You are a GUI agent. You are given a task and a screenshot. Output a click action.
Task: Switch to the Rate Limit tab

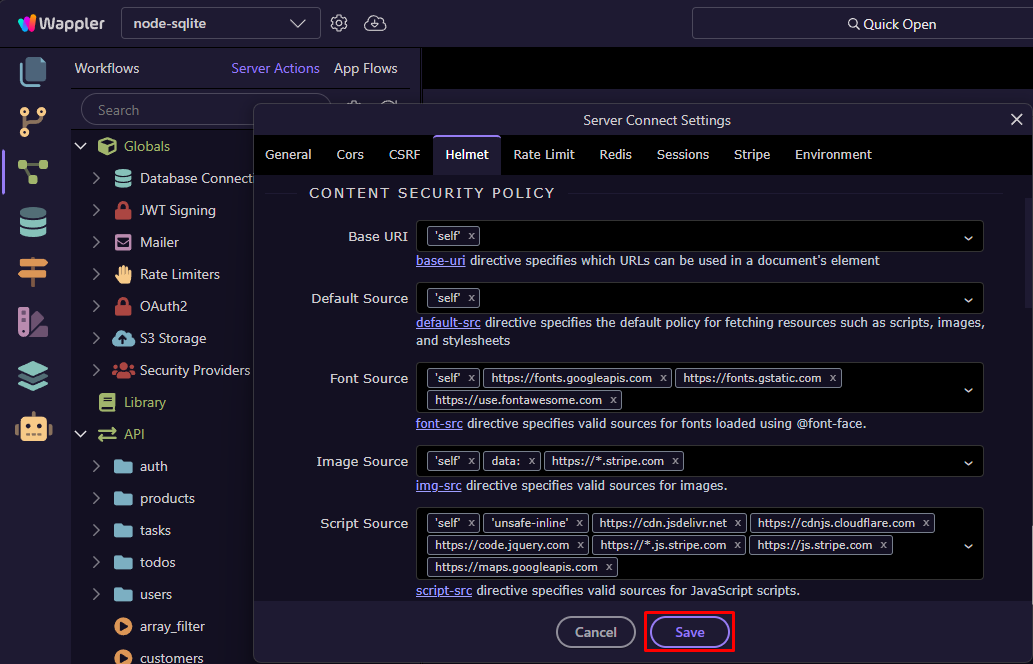click(543, 155)
